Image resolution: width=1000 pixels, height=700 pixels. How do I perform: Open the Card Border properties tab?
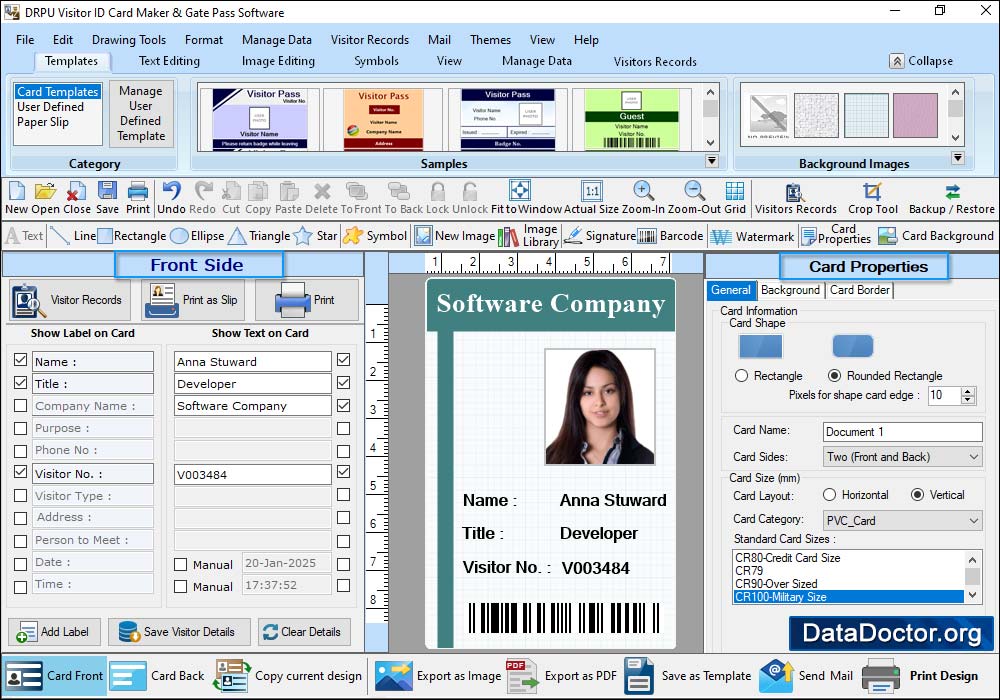click(x=859, y=290)
